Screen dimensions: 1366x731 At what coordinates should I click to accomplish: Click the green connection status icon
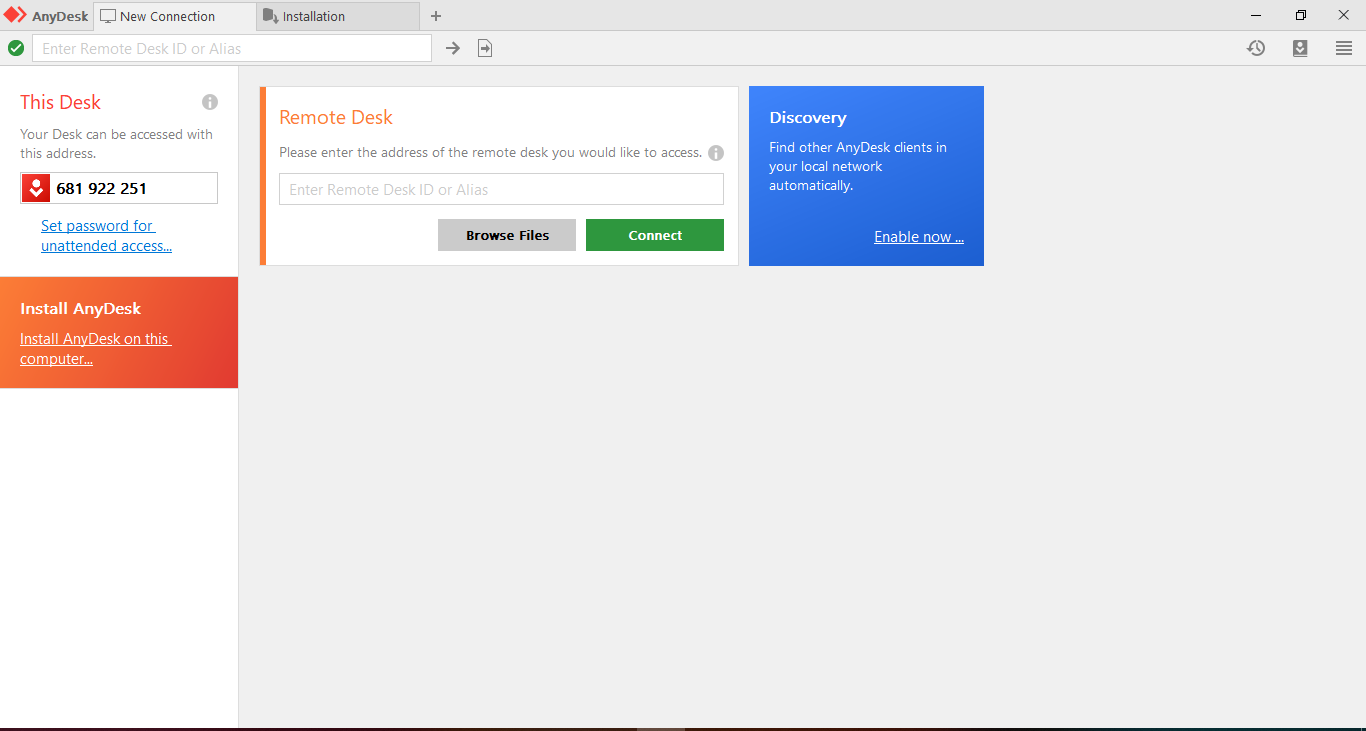[x=15, y=47]
